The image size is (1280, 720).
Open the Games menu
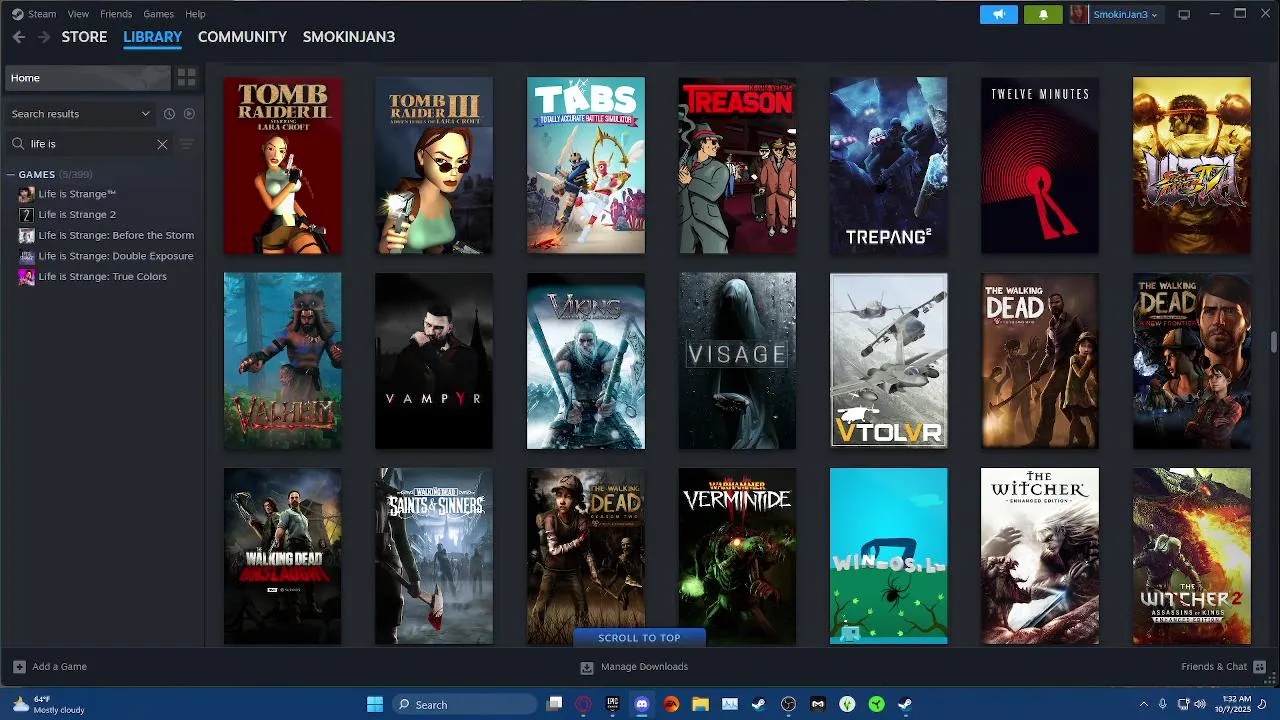tap(158, 14)
